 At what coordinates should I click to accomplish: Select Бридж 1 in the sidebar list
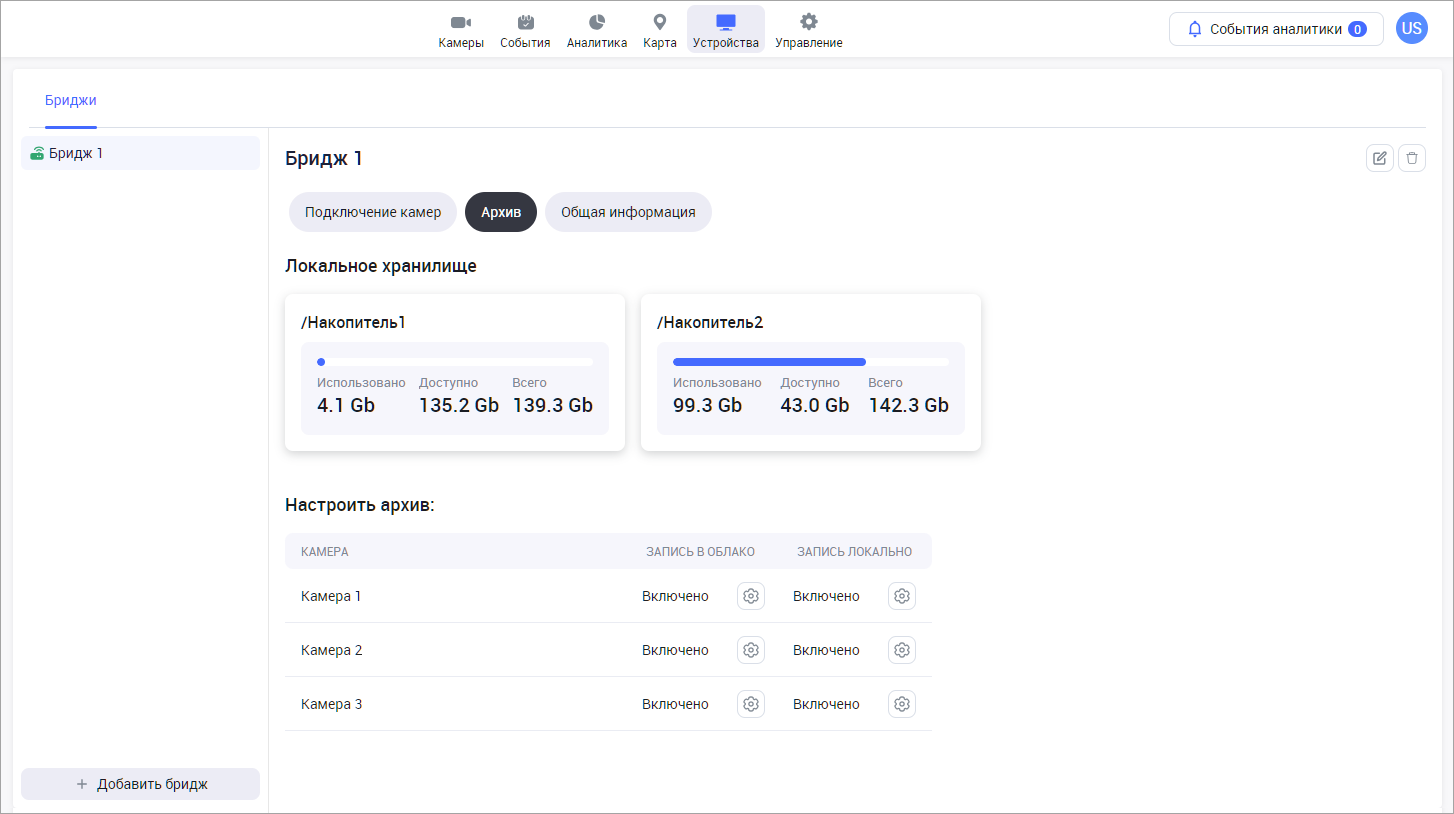tap(140, 153)
